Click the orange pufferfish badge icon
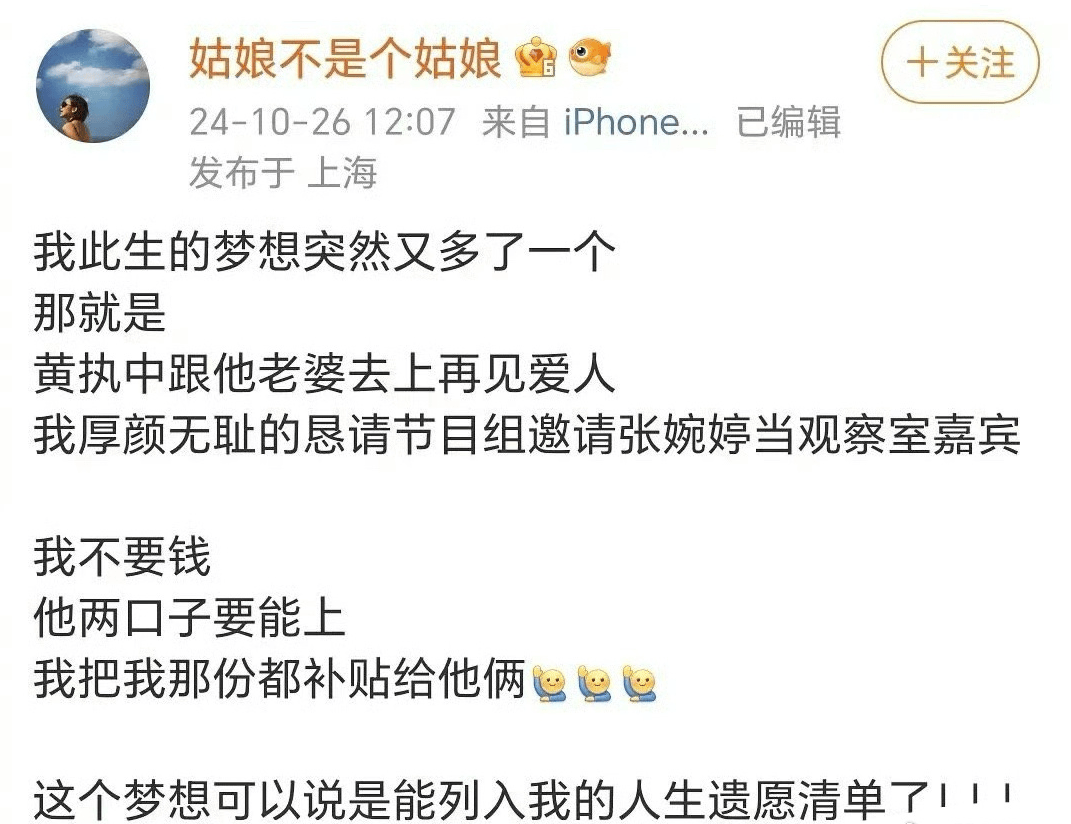 [590, 57]
